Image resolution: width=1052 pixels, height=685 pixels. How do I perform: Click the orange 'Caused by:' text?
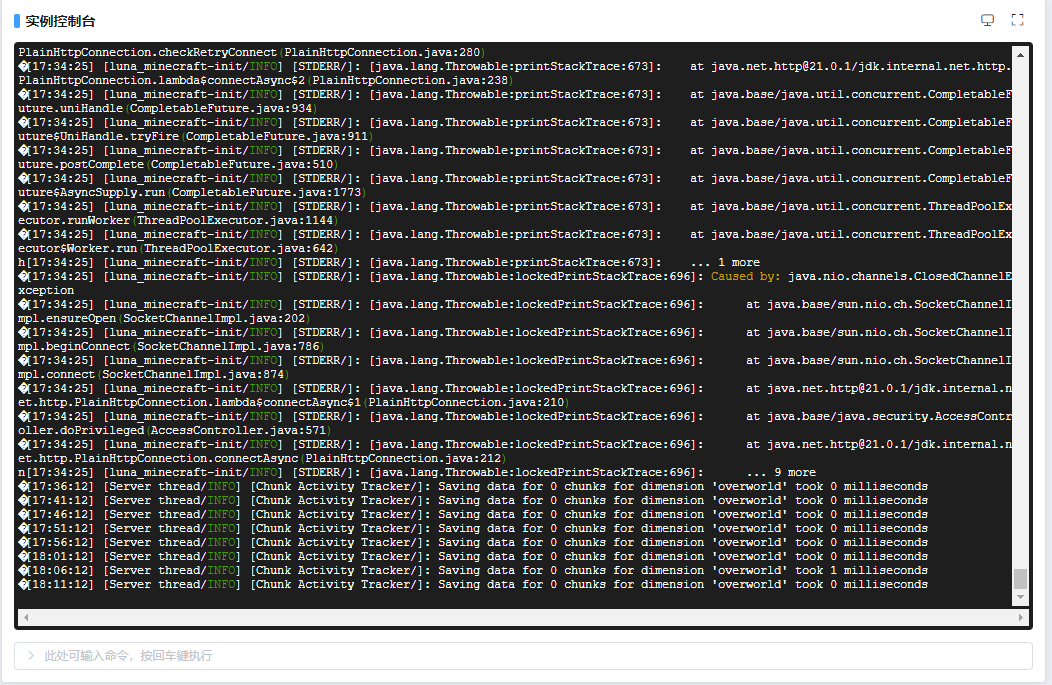coord(746,276)
